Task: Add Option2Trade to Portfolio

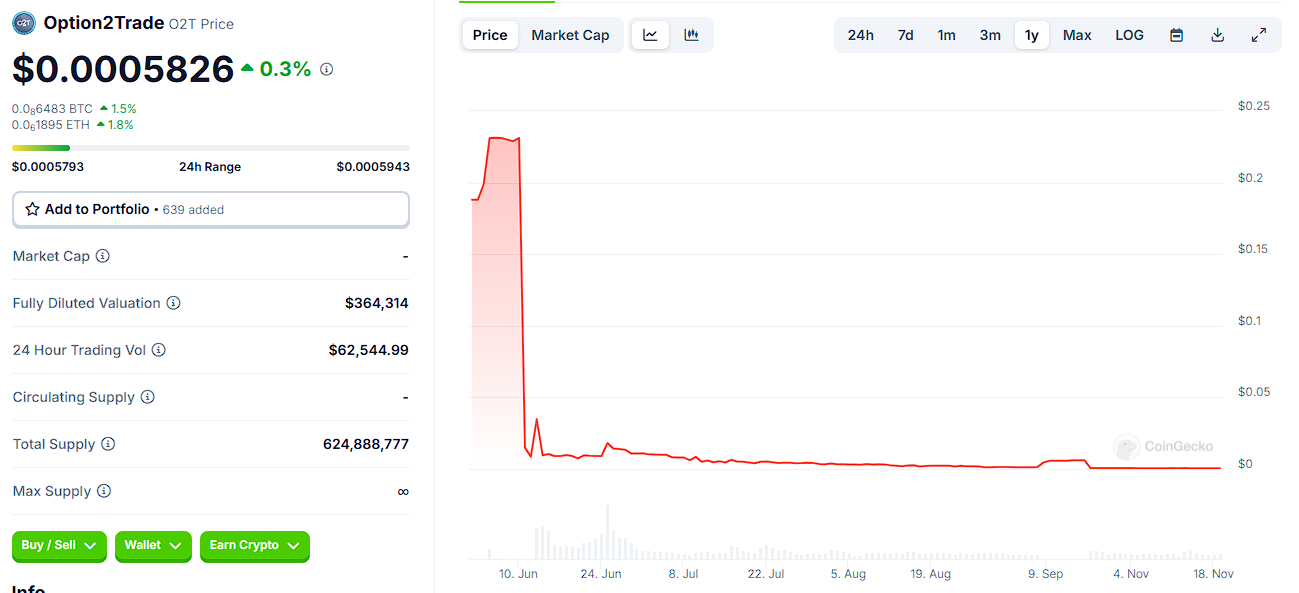Action: [210, 210]
